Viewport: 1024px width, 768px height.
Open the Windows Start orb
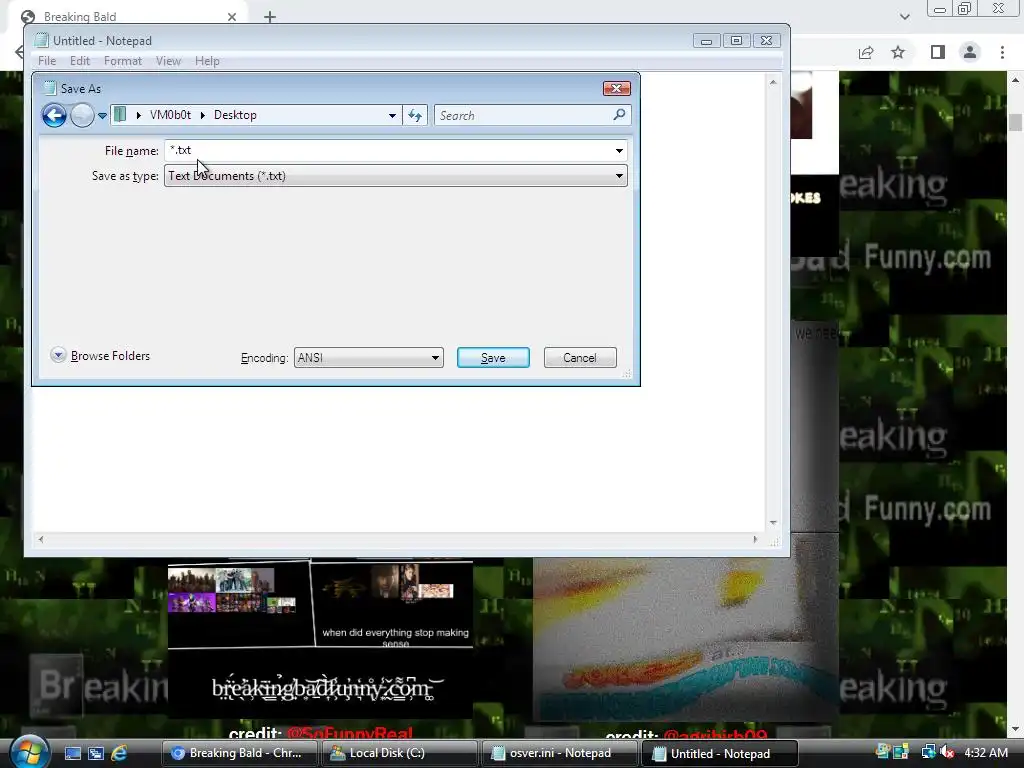[28, 753]
